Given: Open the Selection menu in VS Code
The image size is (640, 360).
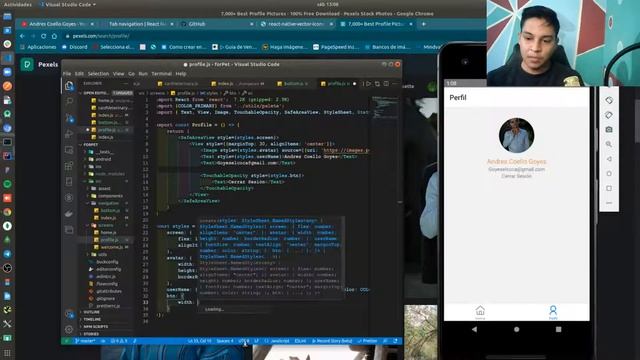Looking at the screenshot, I should (x=98, y=74).
